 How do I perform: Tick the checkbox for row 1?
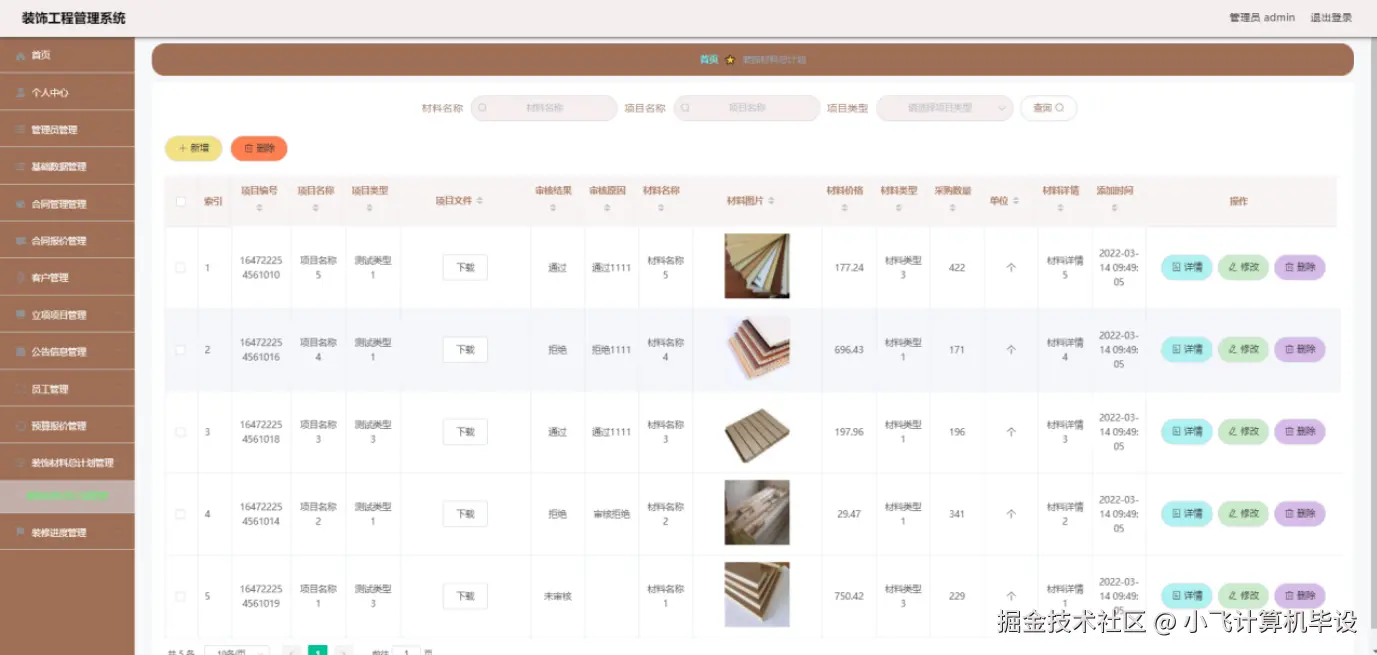tap(181, 268)
